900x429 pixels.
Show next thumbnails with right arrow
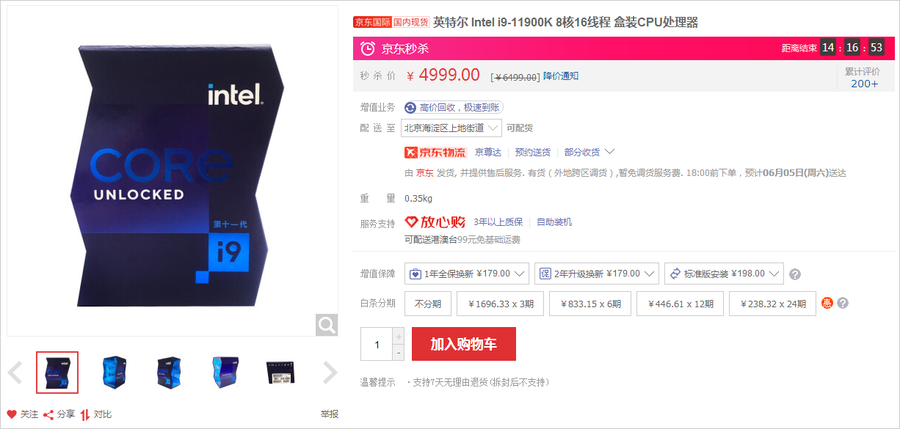330,373
